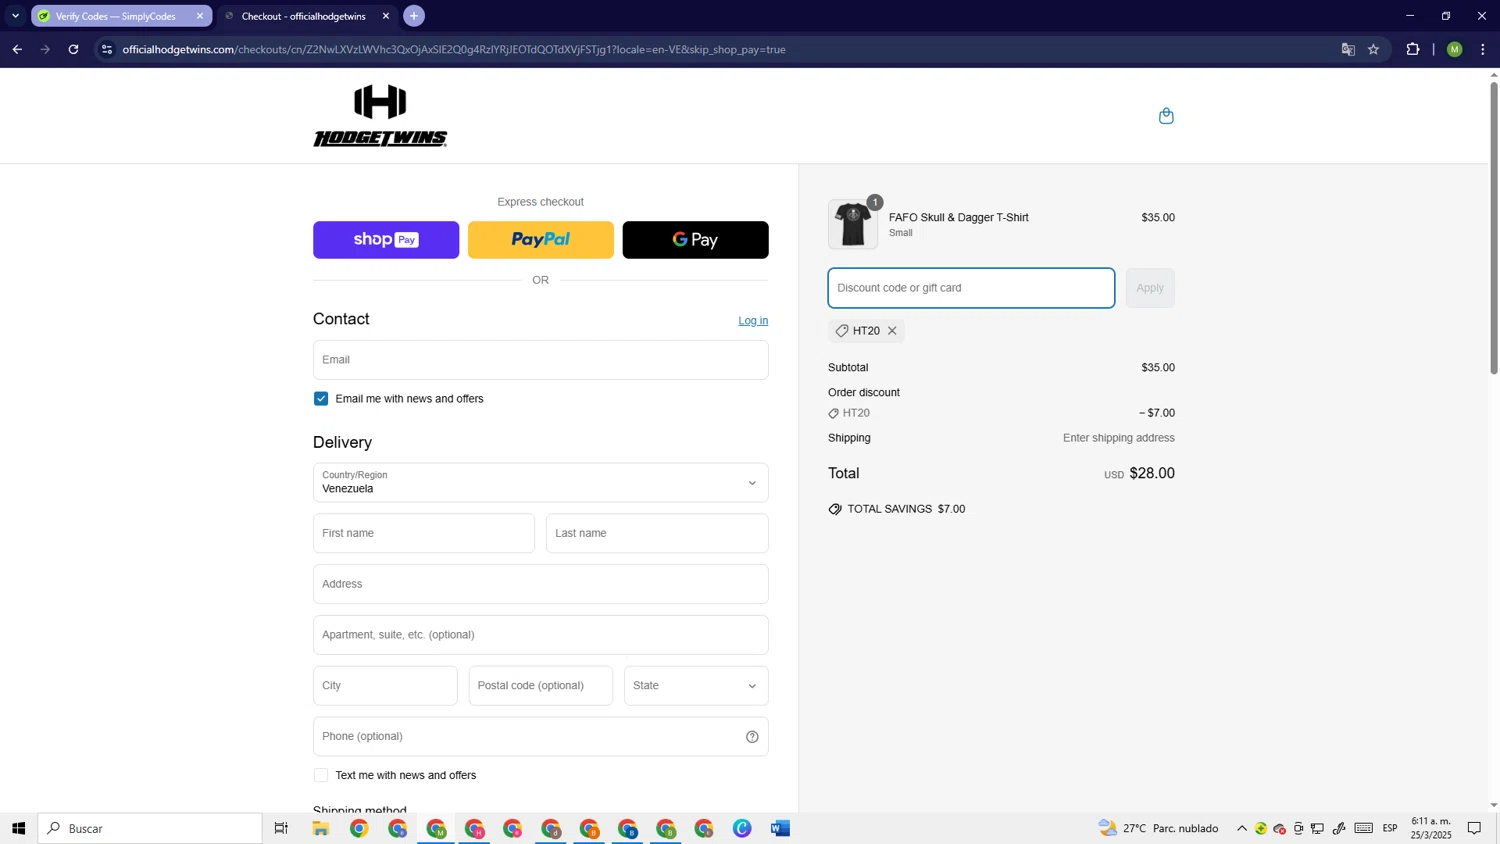
Task: Click the Apply discount button
Action: pyautogui.click(x=1150, y=288)
